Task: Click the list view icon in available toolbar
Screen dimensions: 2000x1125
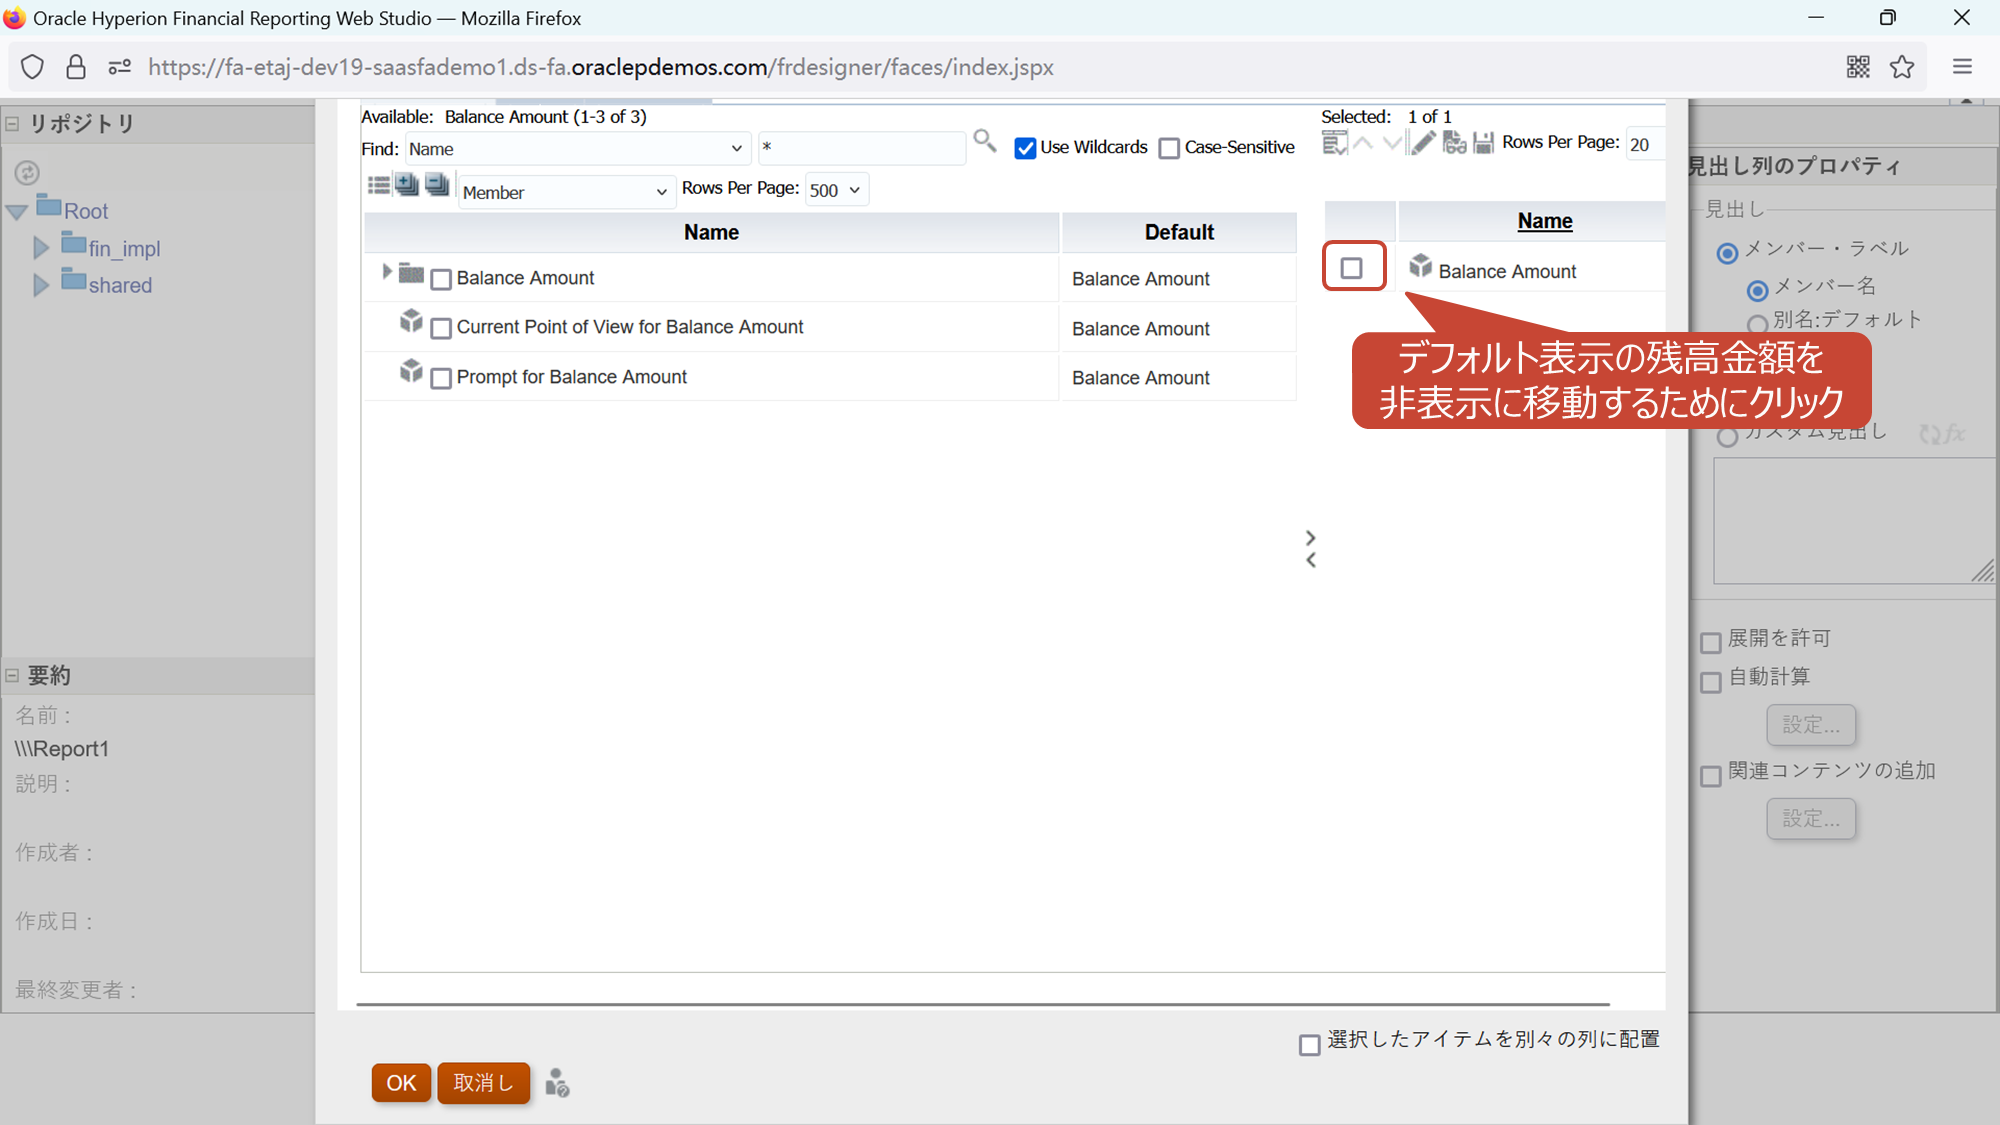Action: [x=378, y=185]
